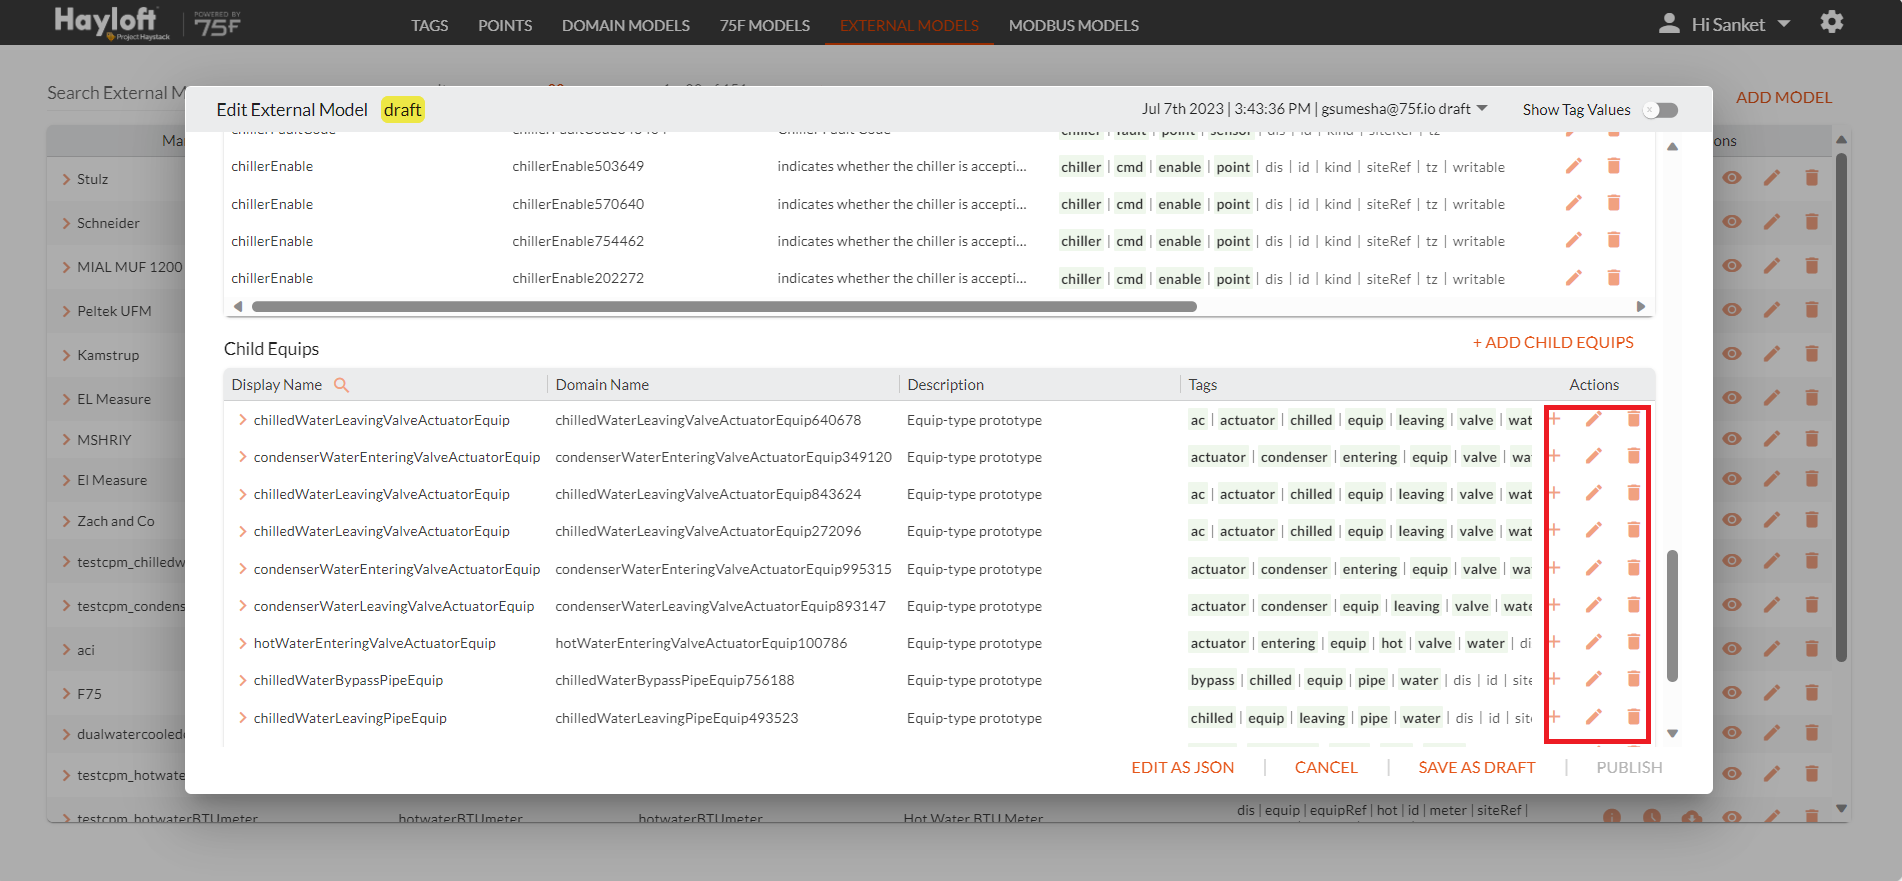Click the dialog's vertical scrollbar thumb
Screen dimensions: 1902x881
pyautogui.click(x=1672, y=615)
